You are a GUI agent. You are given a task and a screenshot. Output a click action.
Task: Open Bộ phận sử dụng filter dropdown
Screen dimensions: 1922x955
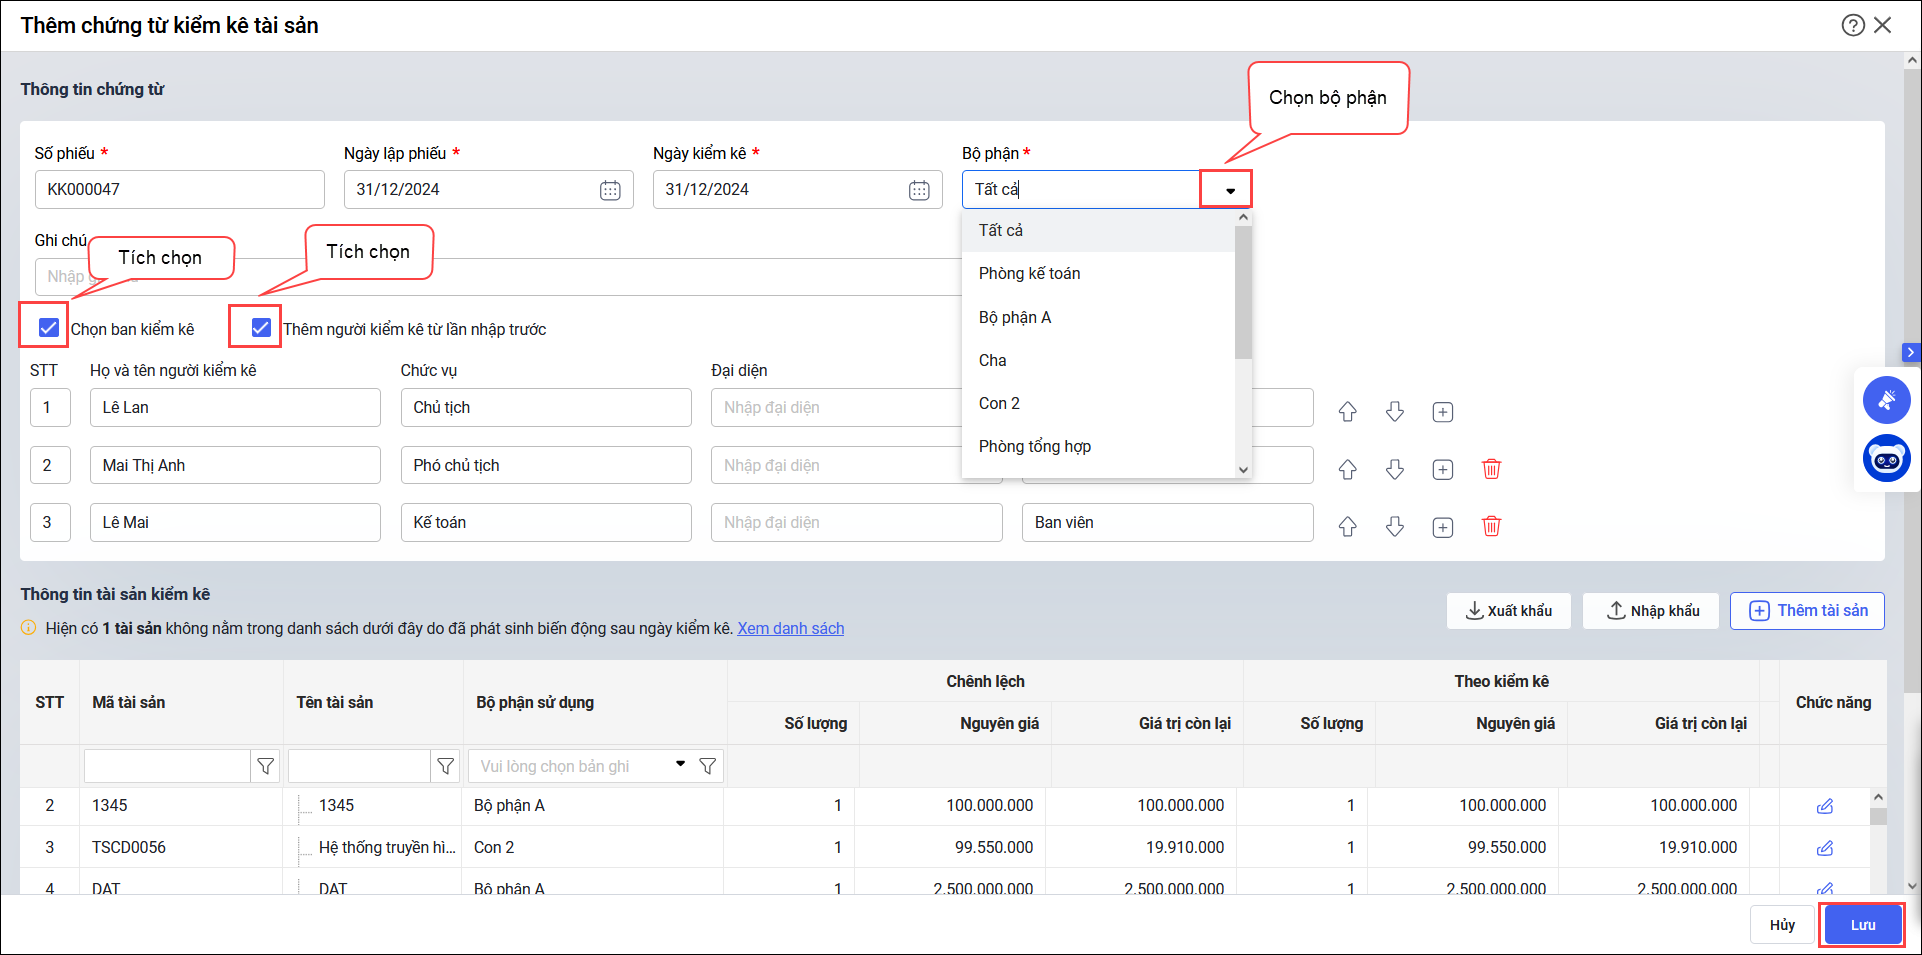pos(680,765)
